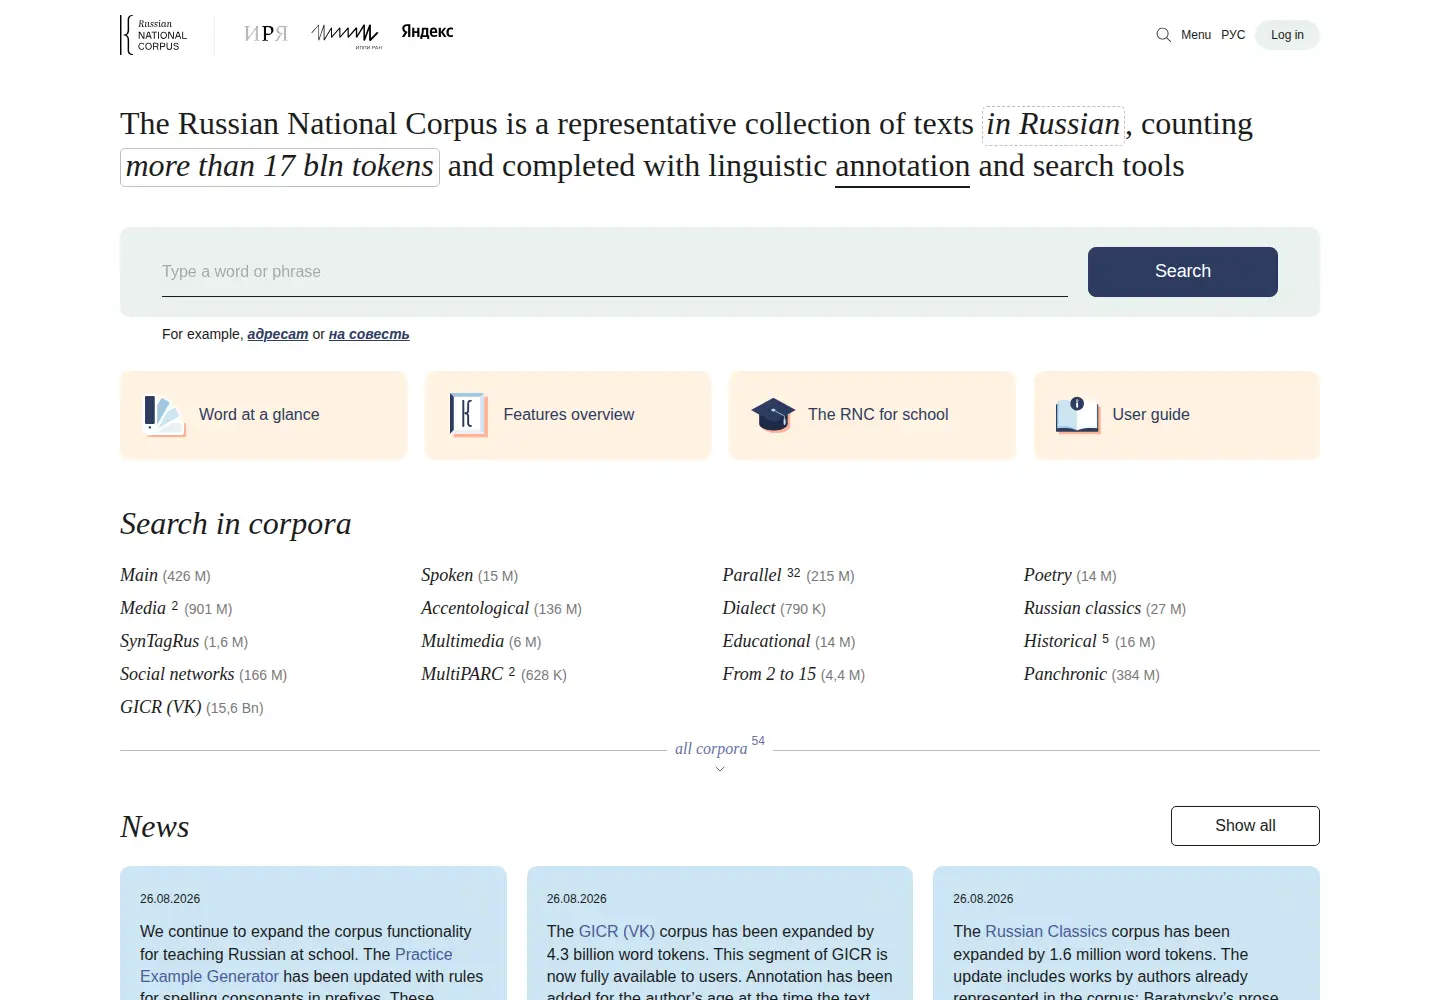Open the ИРЯ institute logo link

tap(266, 34)
